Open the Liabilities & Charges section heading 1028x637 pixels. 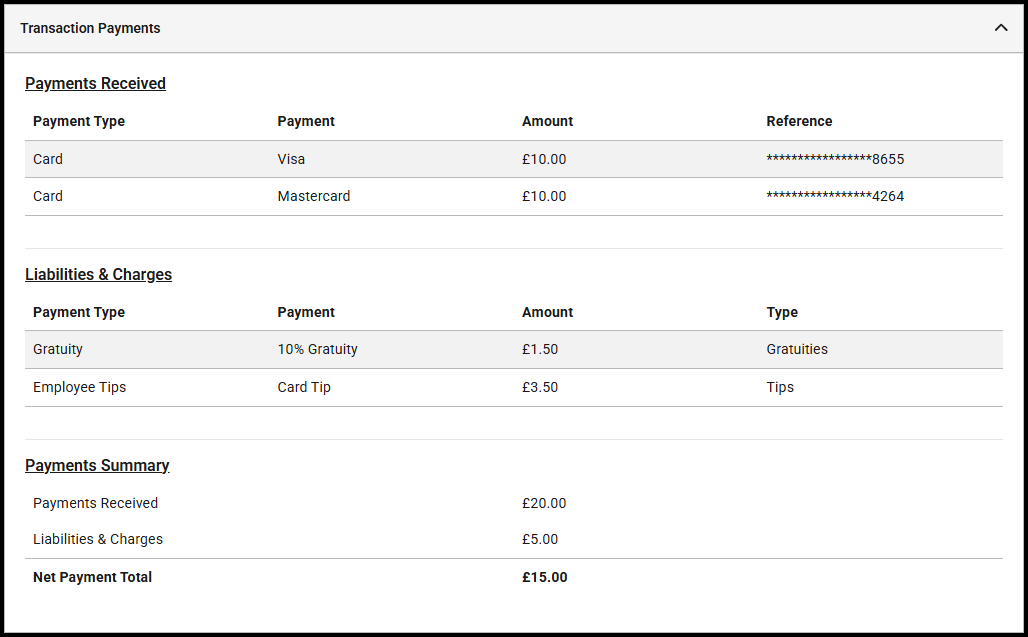98,275
